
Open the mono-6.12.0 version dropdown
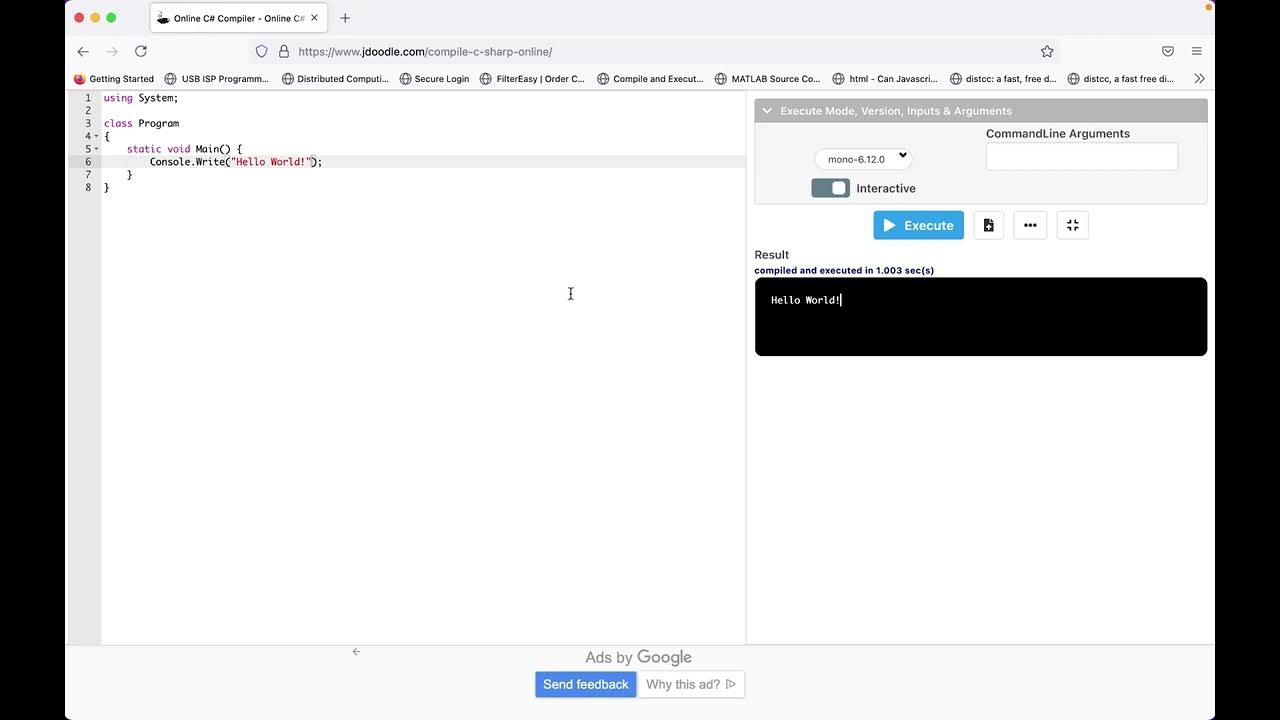[x=863, y=158]
